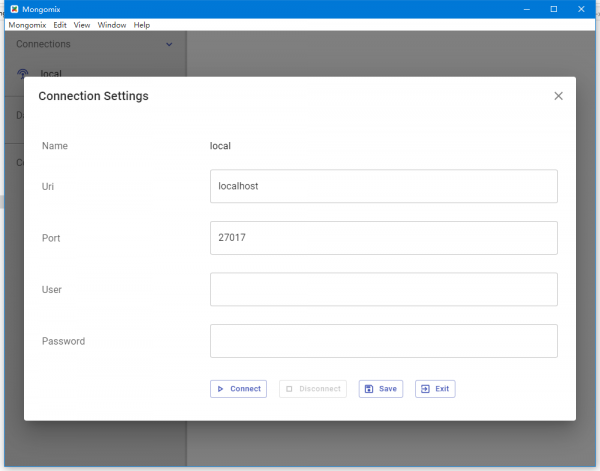The width and height of the screenshot is (600, 471).
Task: Focus the empty User input field
Action: [x=384, y=289]
